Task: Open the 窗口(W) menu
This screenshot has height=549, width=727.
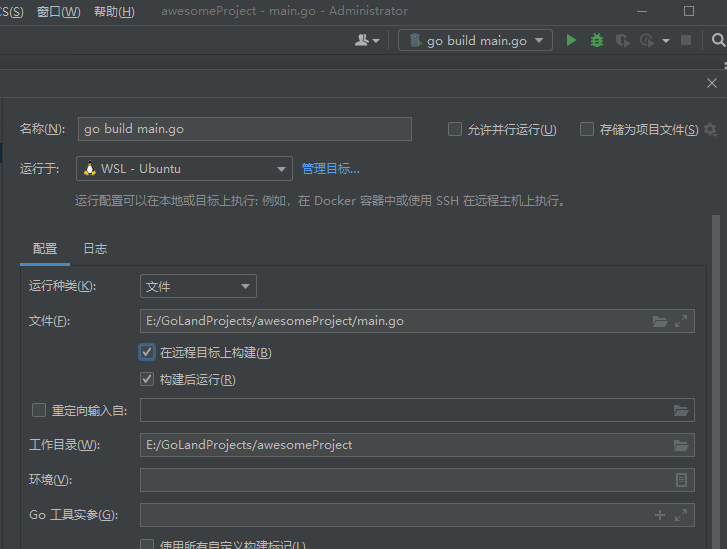Action: point(58,12)
